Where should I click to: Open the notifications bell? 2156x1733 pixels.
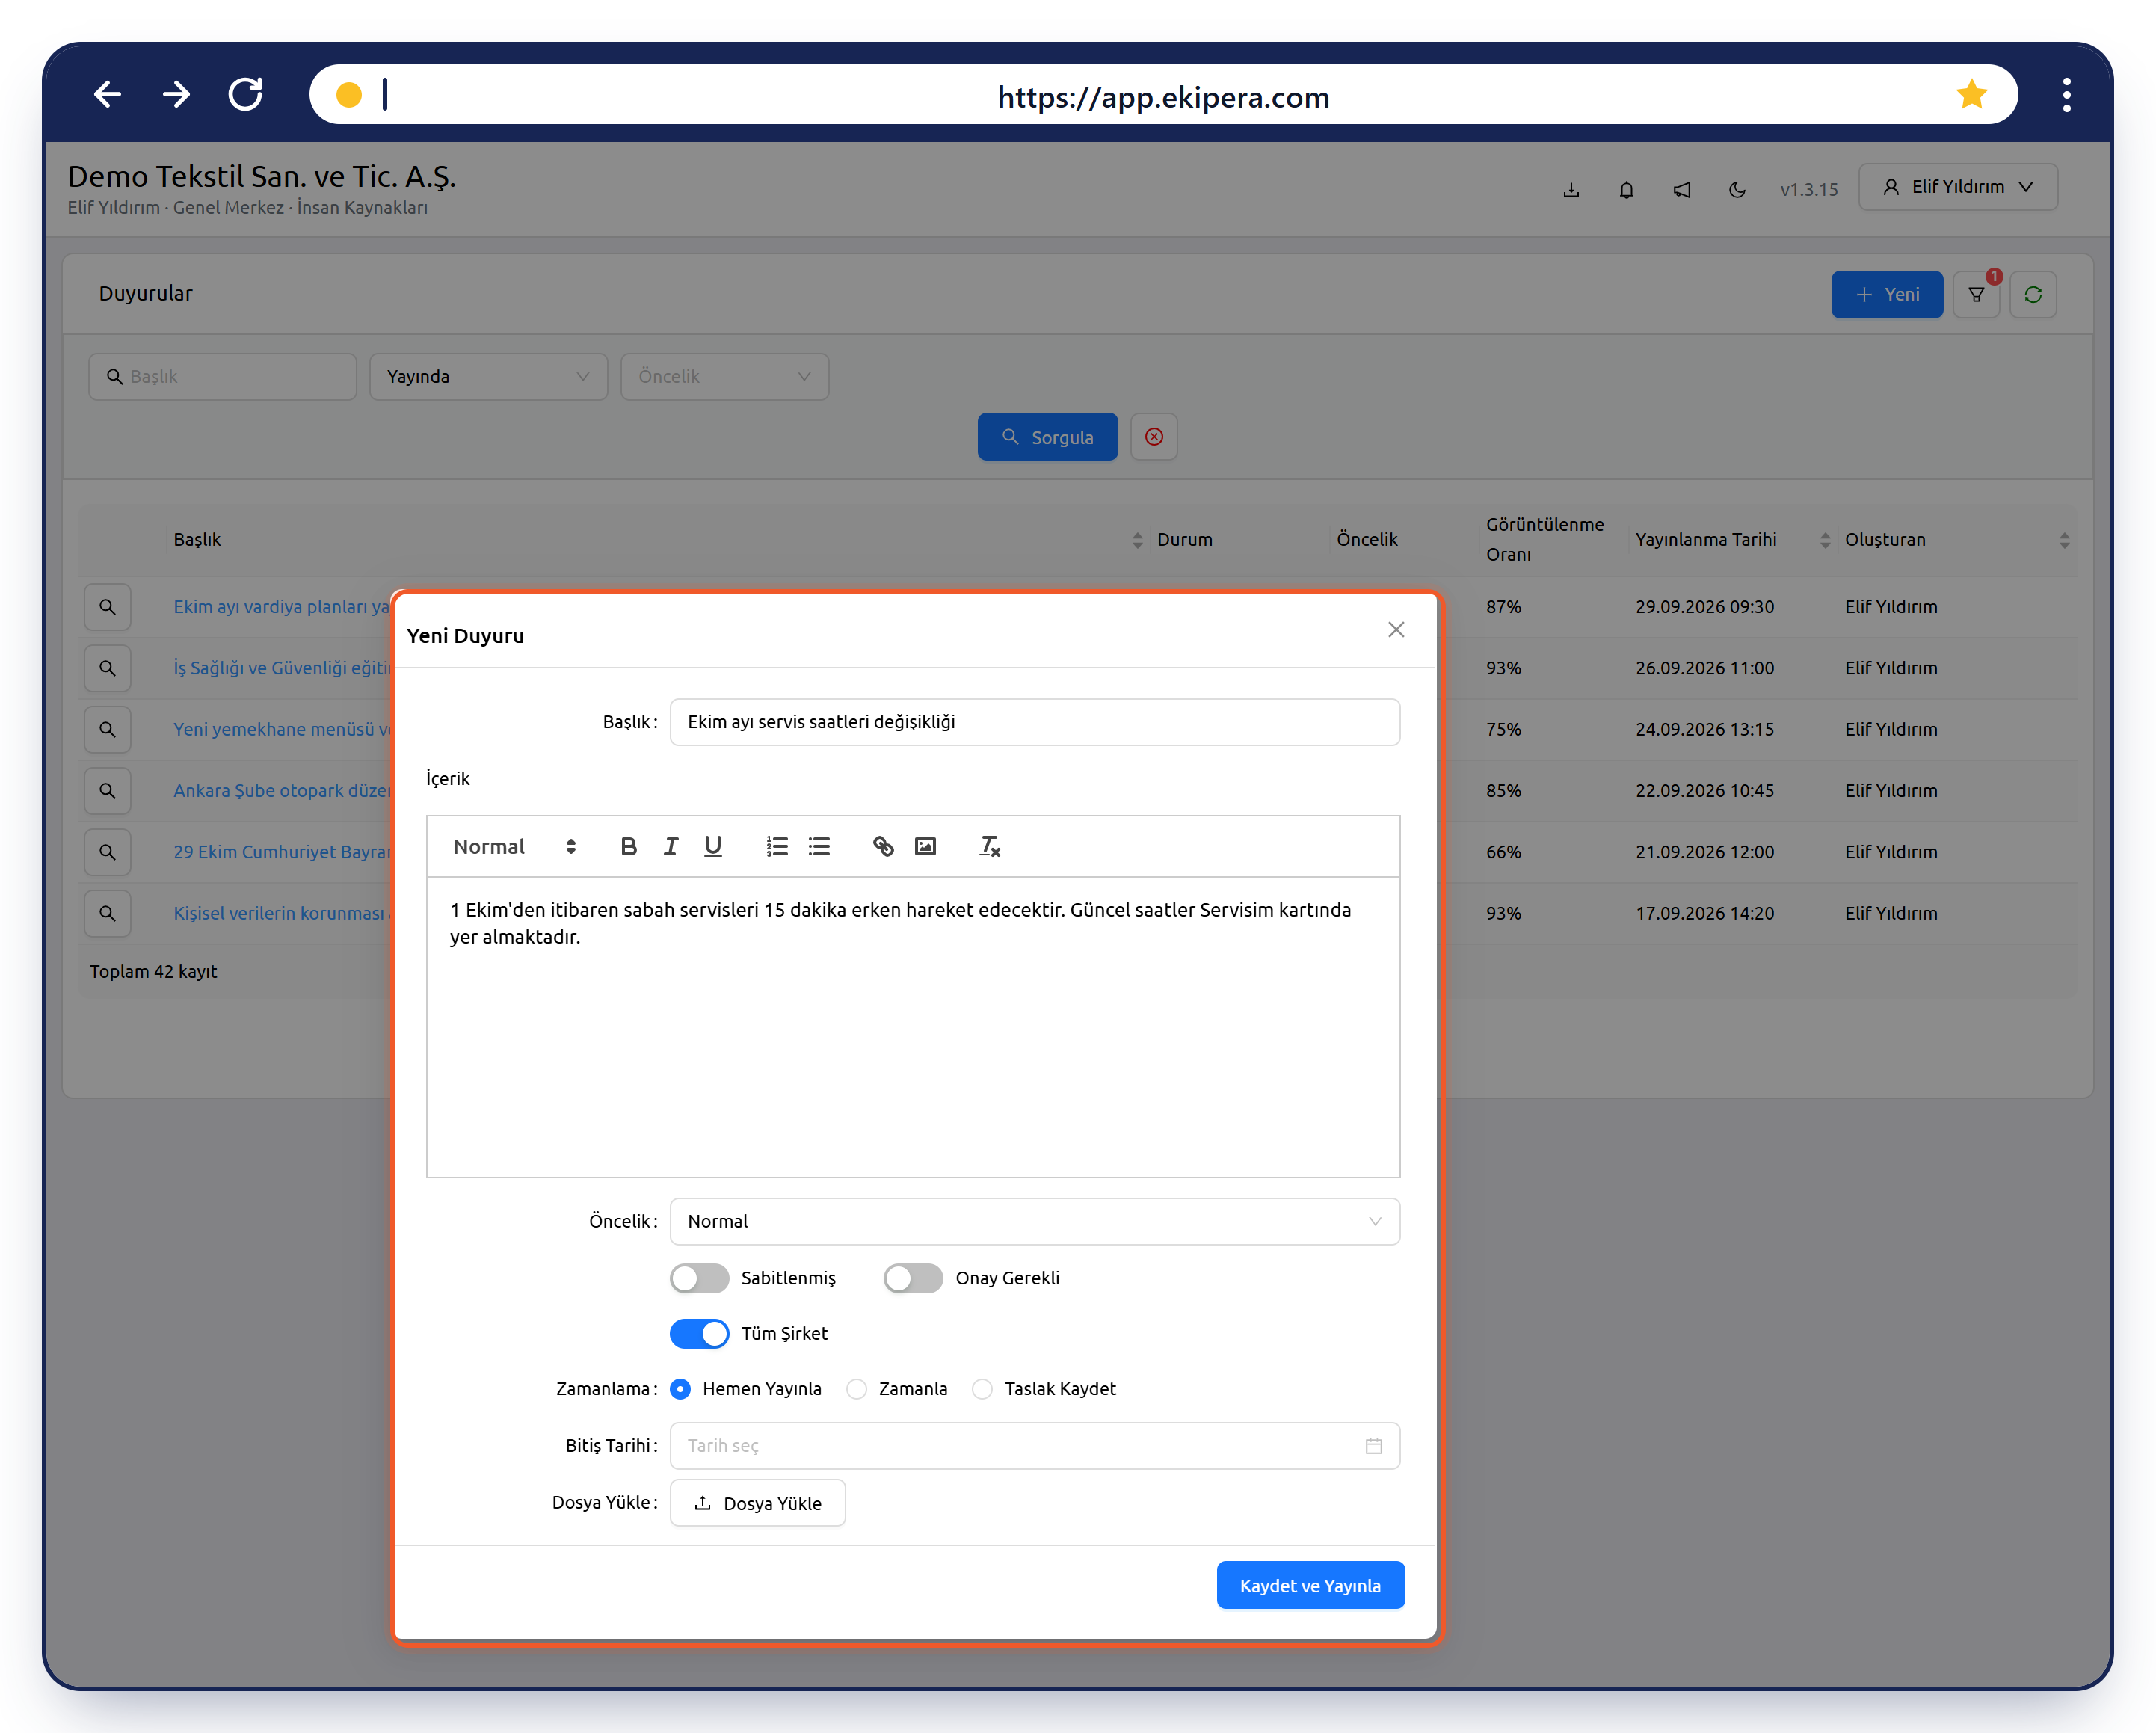point(1626,189)
